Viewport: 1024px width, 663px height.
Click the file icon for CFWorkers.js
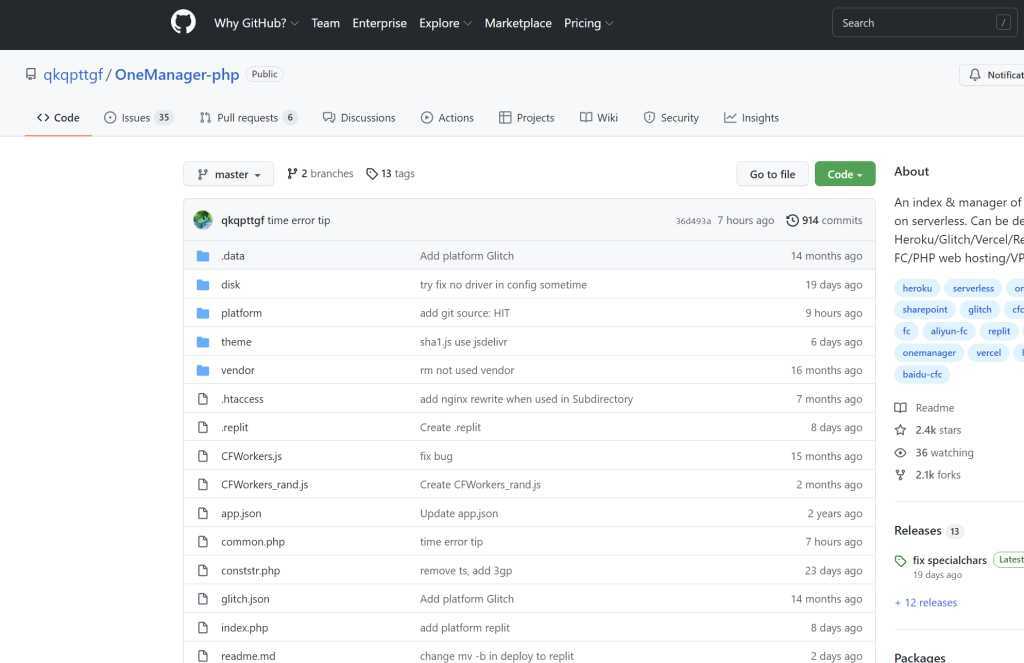coord(203,456)
